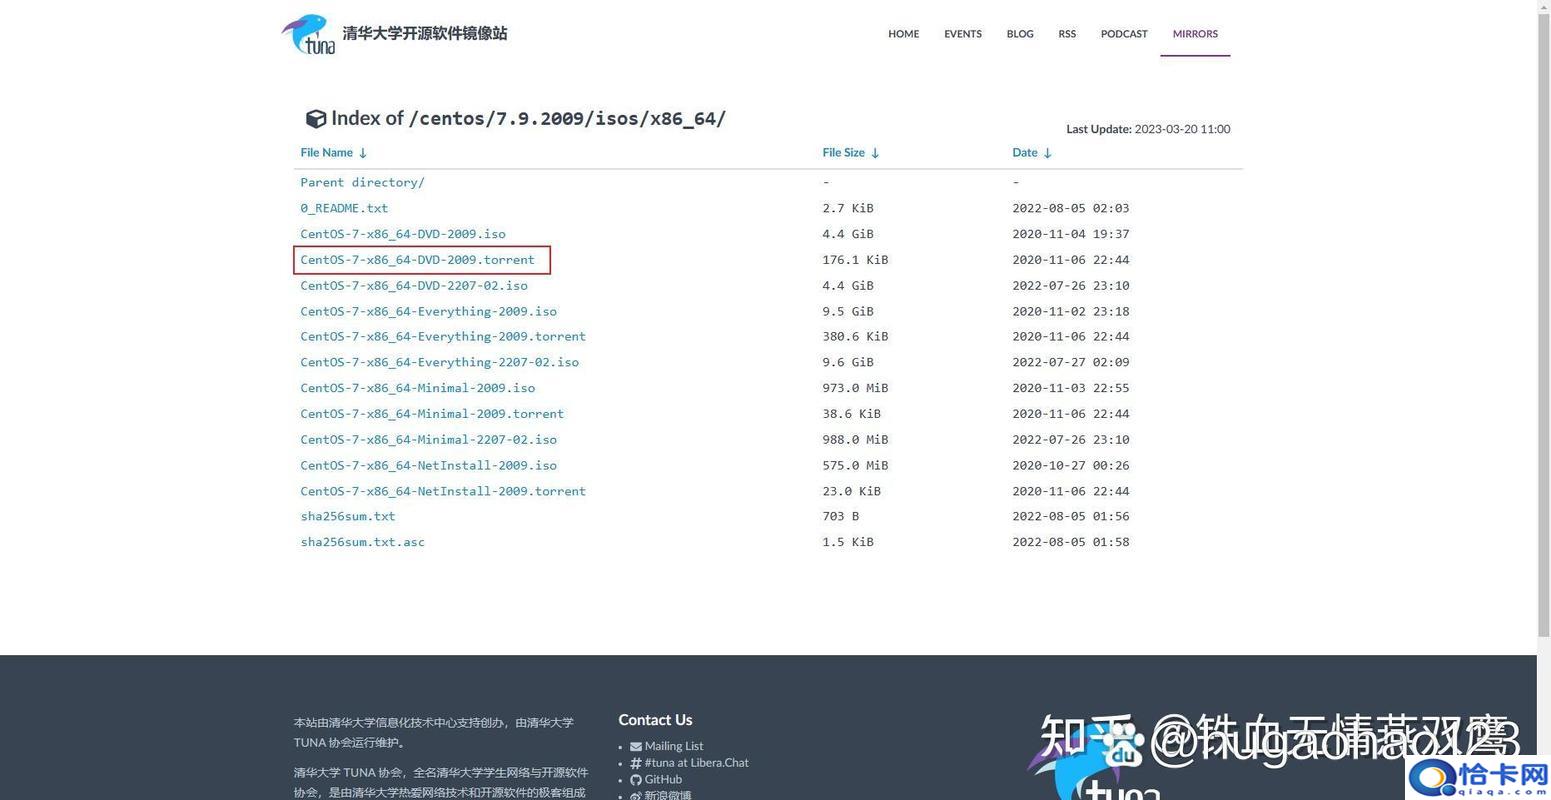1551x800 pixels.
Task: Open the Parent directory/ link
Action: (362, 182)
